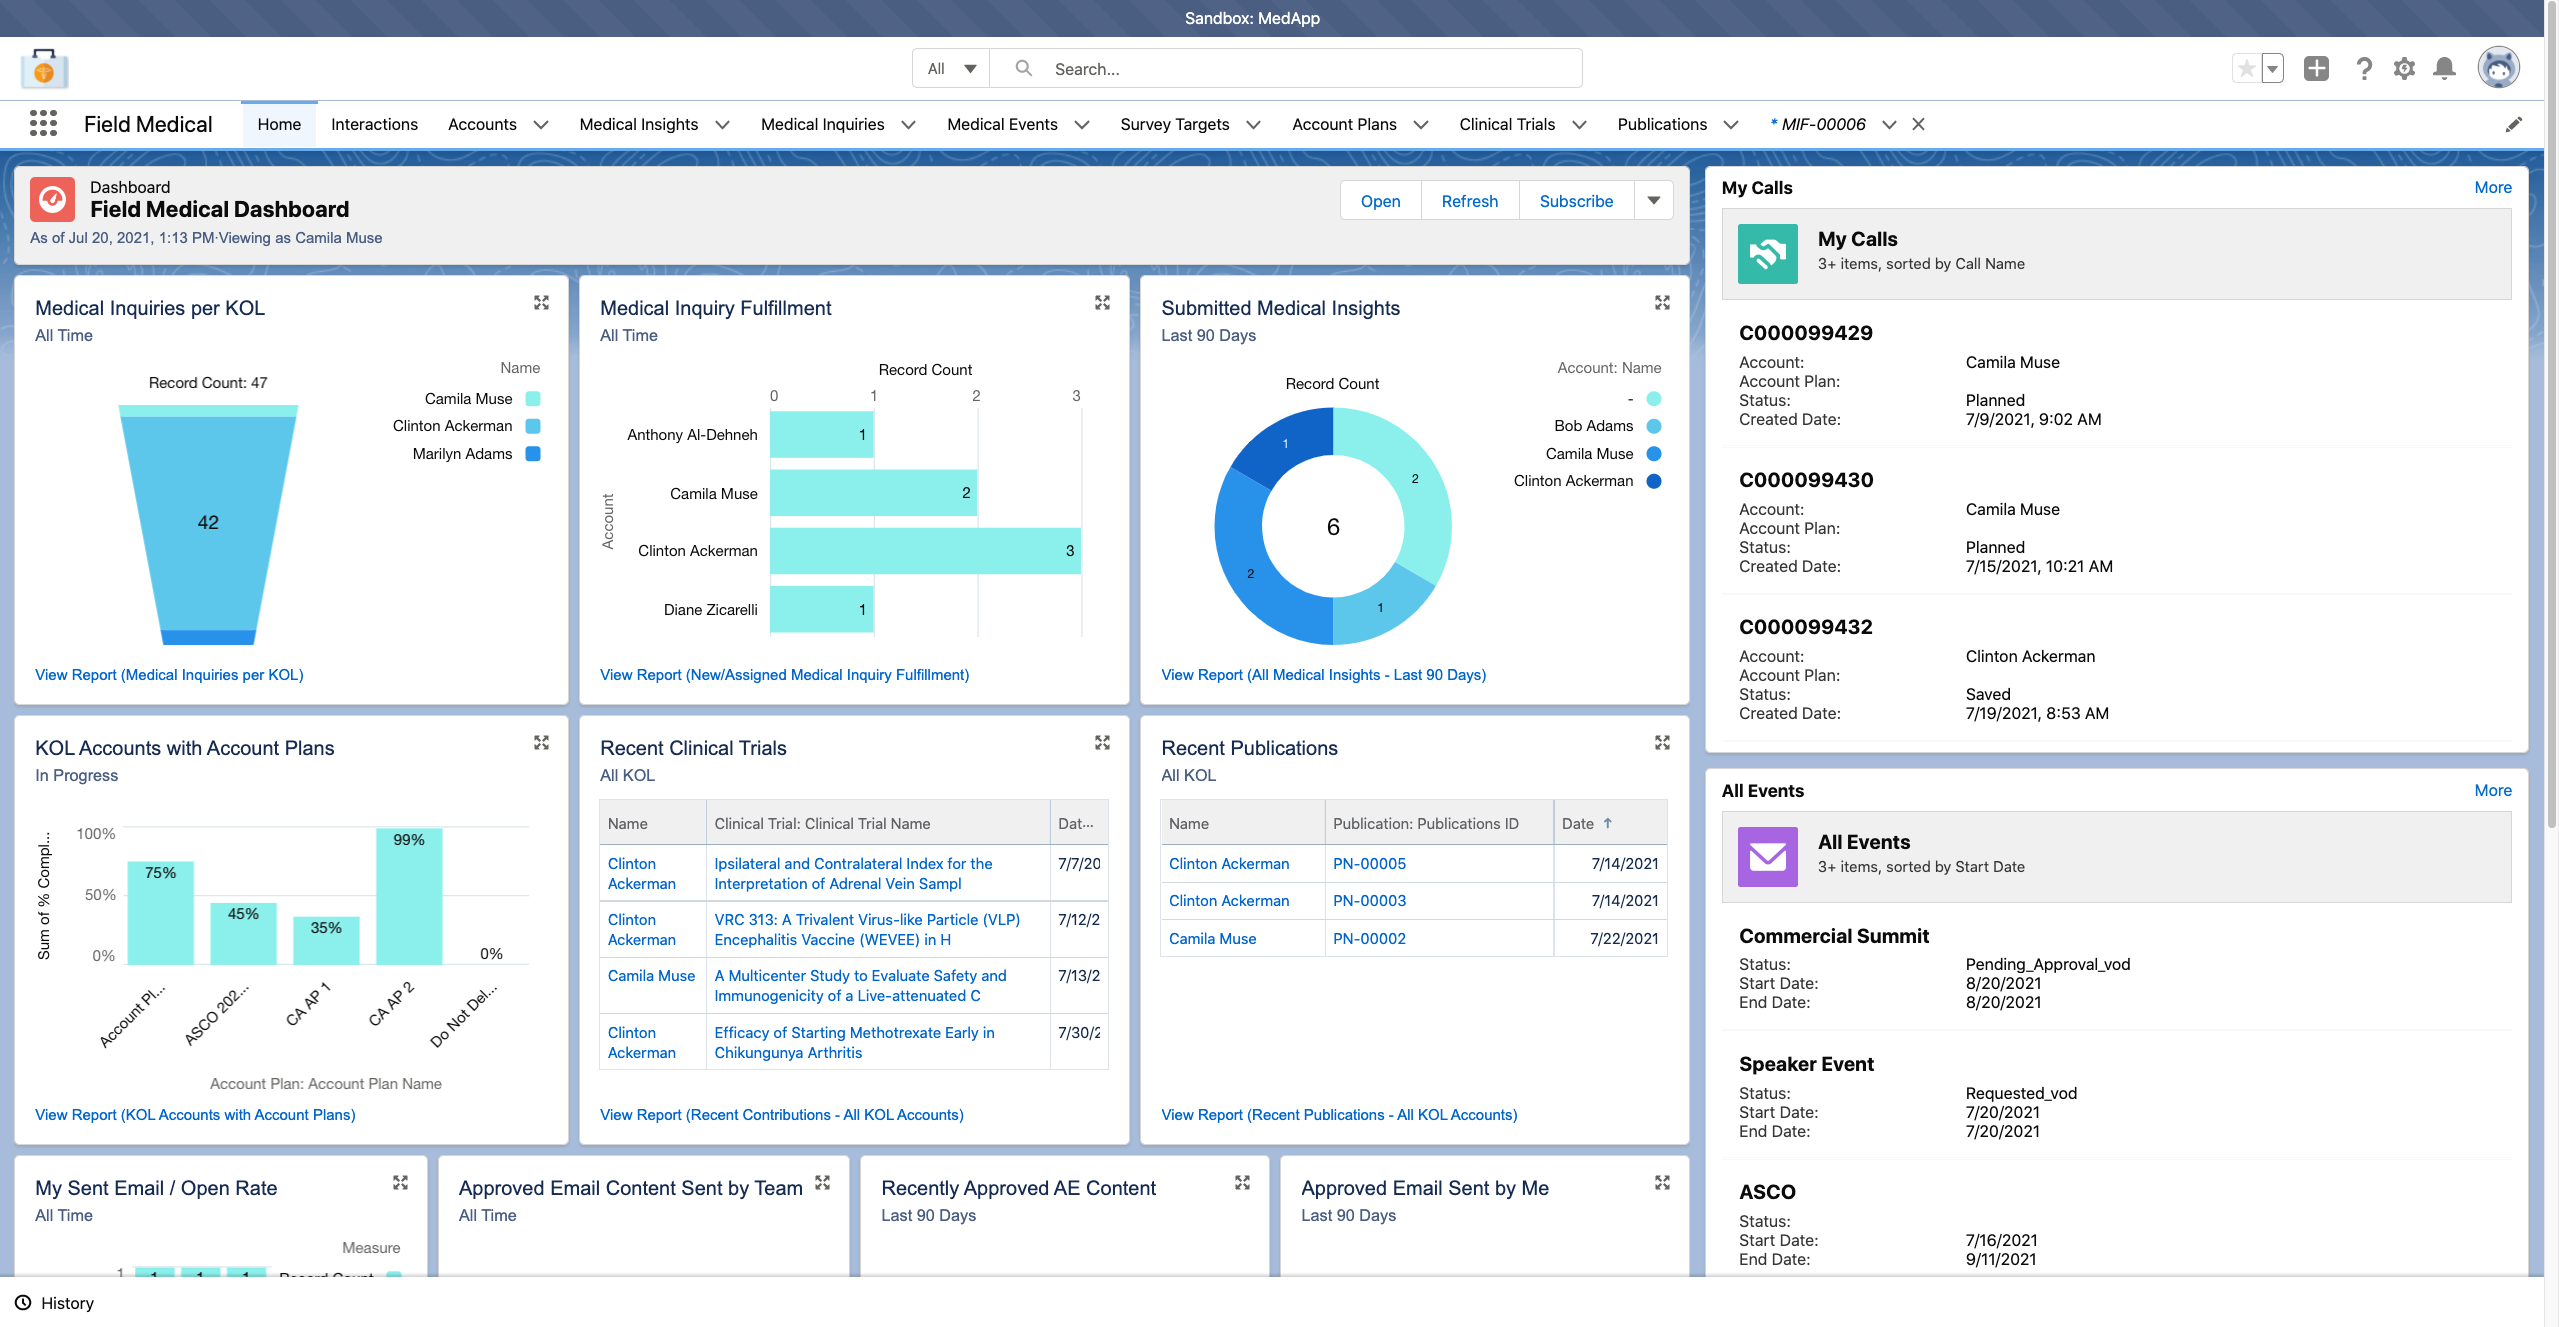Switch to the Interactions tab

(374, 124)
